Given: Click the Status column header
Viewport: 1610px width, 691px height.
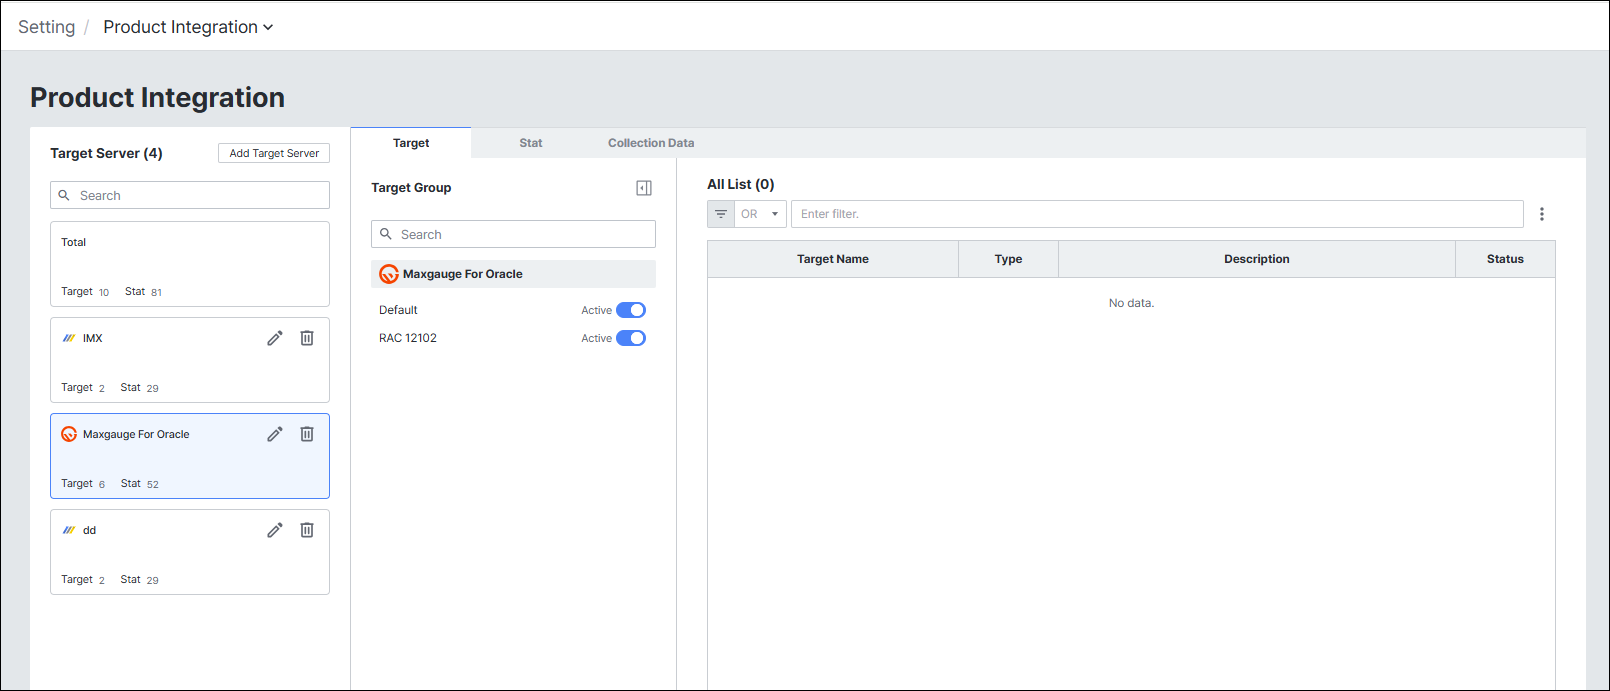Looking at the screenshot, I should pyautogui.click(x=1505, y=259).
